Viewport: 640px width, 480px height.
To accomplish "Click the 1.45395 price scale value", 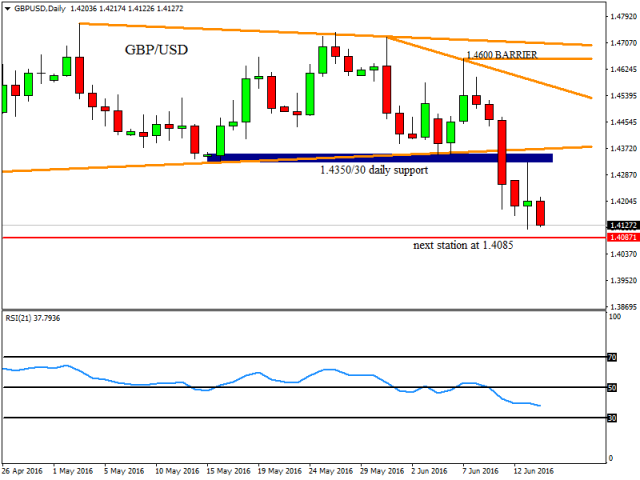I will point(623,96).
